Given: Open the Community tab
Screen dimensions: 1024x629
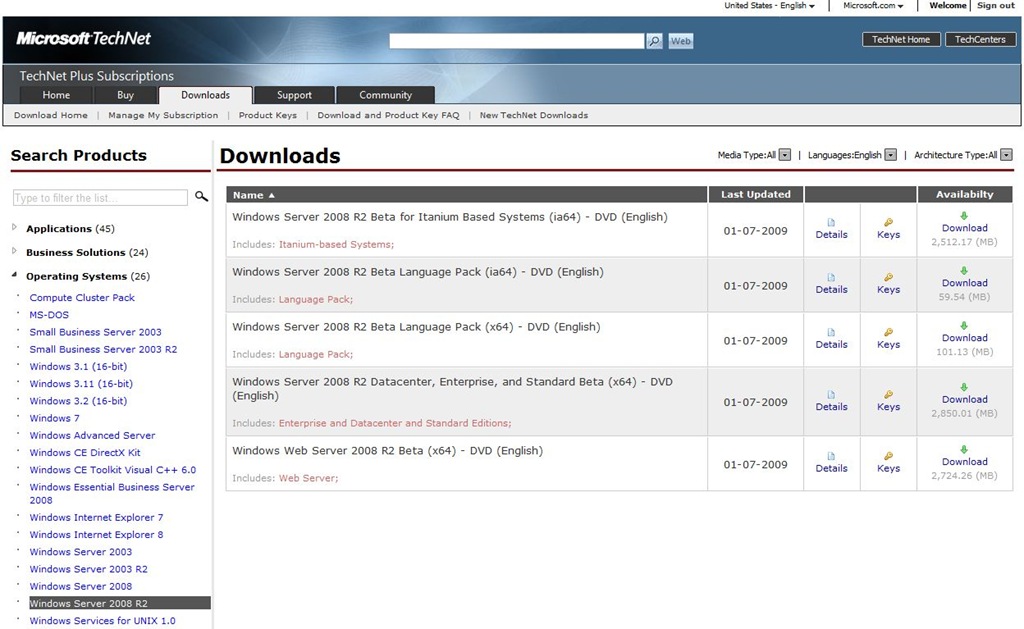Looking at the screenshot, I should click(x=385, y=95).
